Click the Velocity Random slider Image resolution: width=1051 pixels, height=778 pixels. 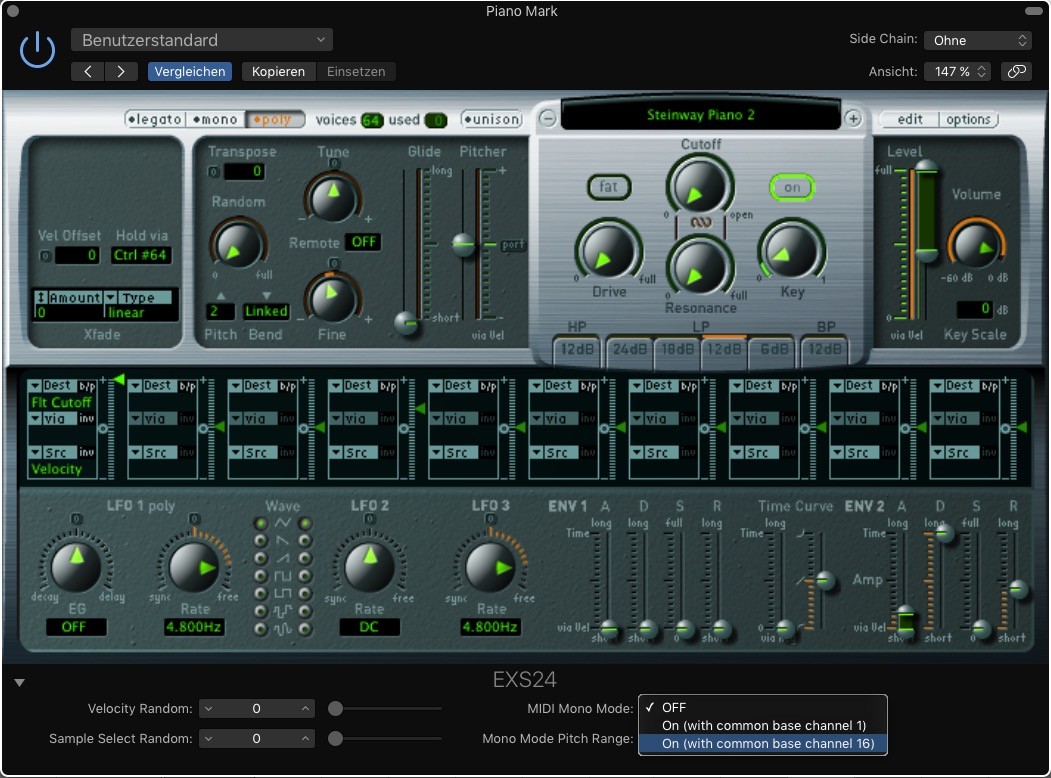pos(385,708)
